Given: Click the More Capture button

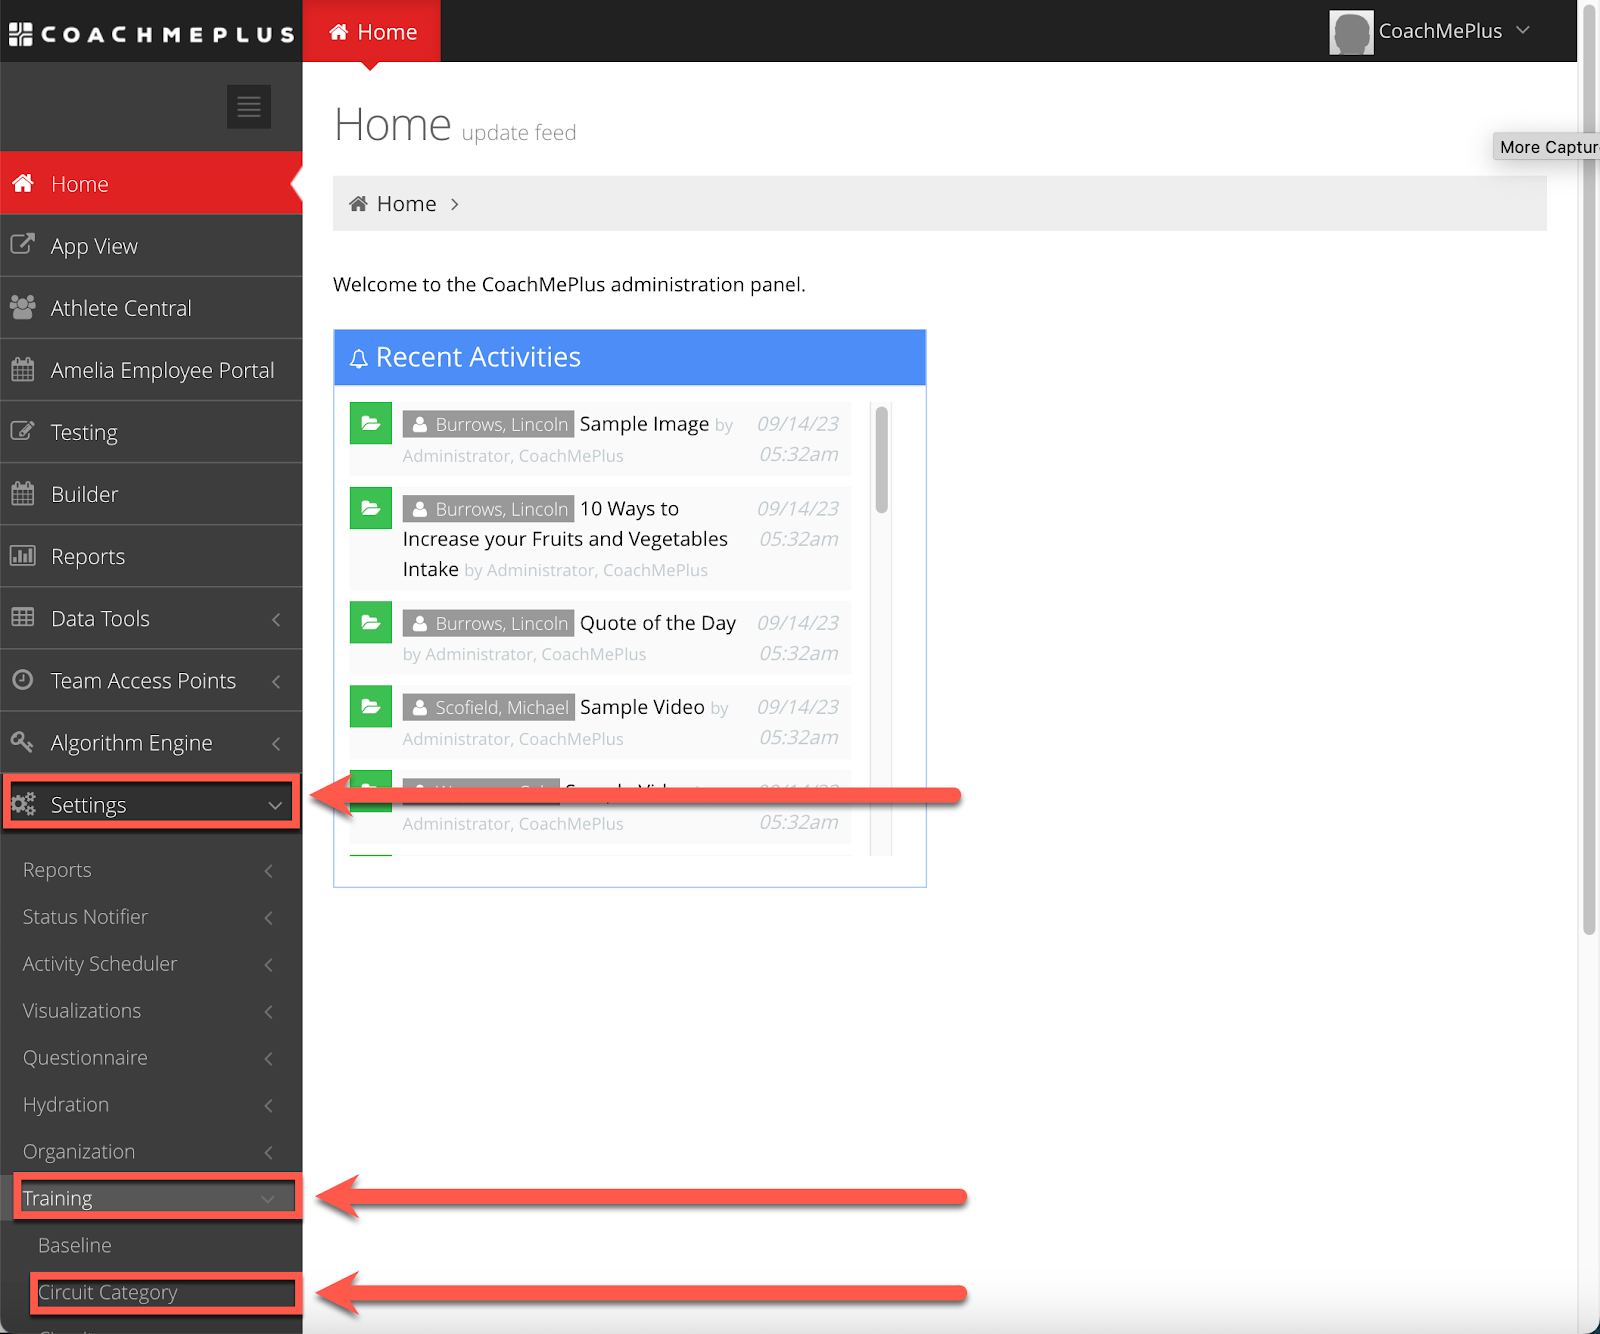Looking at the screenshot, I should pos(1547,147).
